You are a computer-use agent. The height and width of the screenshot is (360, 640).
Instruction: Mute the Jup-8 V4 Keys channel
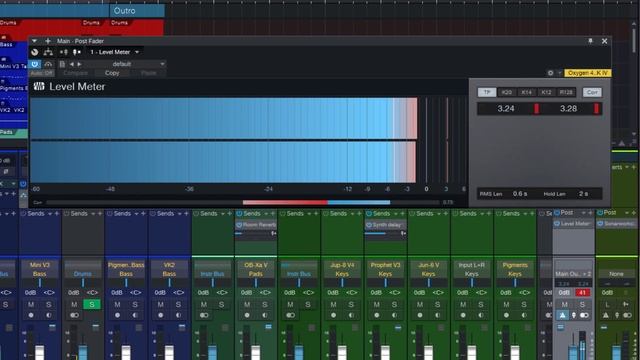pyautogui.click(x=333, y=304)
